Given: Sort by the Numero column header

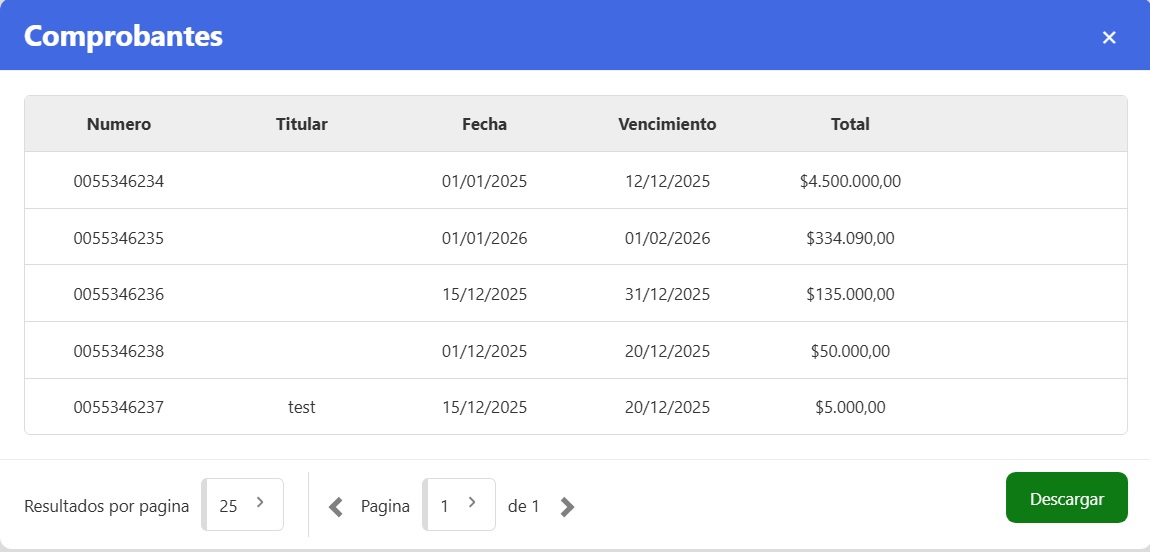Looking at the screenshot, I should (x=119, y=125).
